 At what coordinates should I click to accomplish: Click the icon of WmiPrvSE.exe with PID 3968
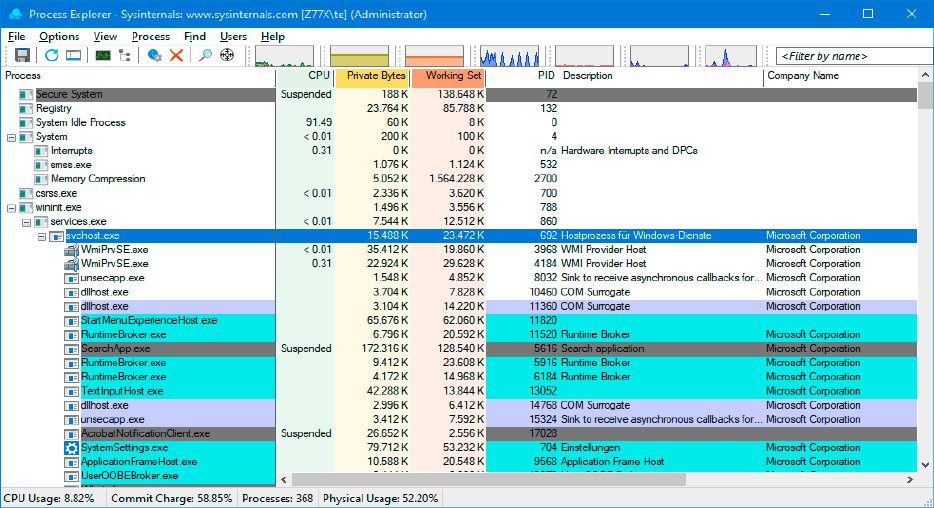pyautogui.click(x=71, y=250)
